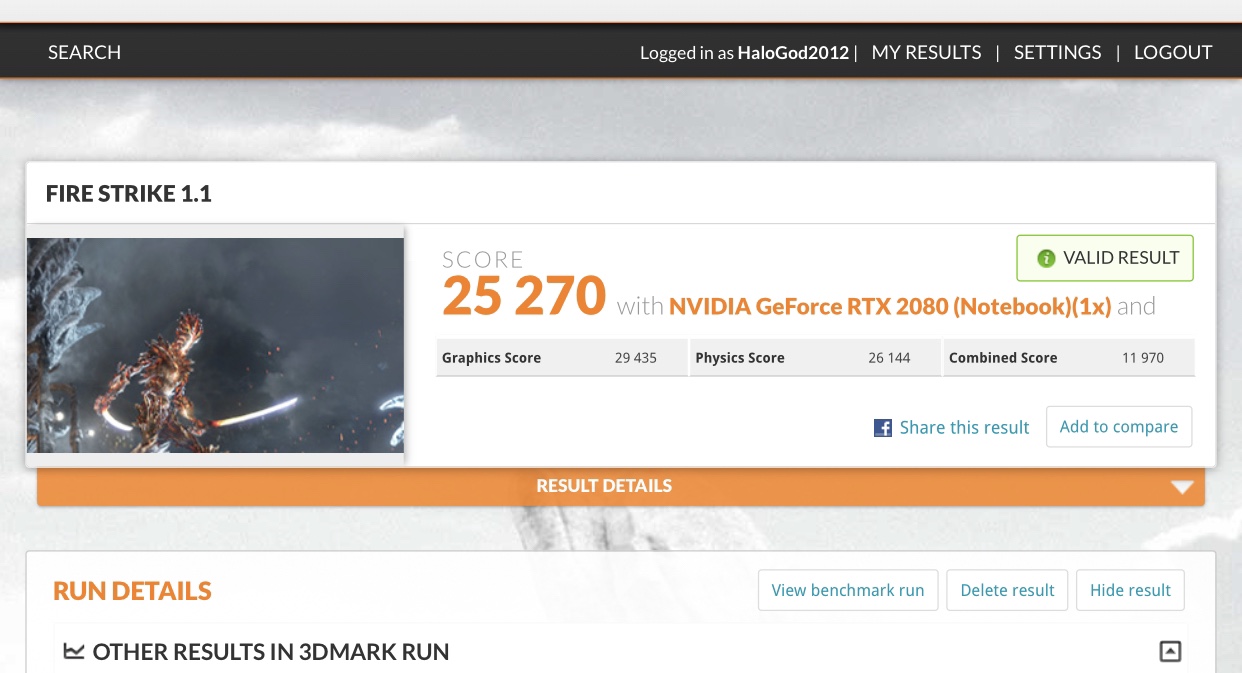Click the Fire Strike benchmark thumbnail image
The image size is (1242, 673).
pyautogui.click(x=215, y=345)
